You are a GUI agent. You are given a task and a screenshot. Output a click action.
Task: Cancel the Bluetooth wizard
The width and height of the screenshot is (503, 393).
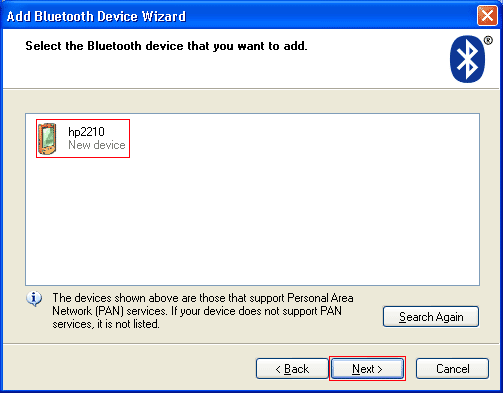(452, 368)
